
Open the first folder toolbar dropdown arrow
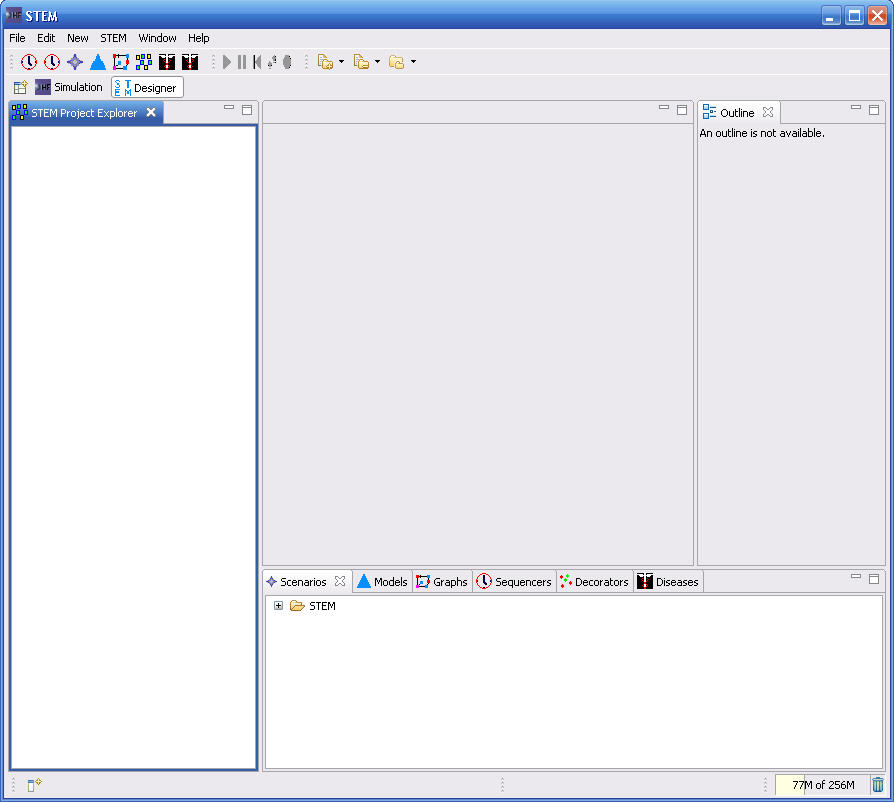(341, 62)
